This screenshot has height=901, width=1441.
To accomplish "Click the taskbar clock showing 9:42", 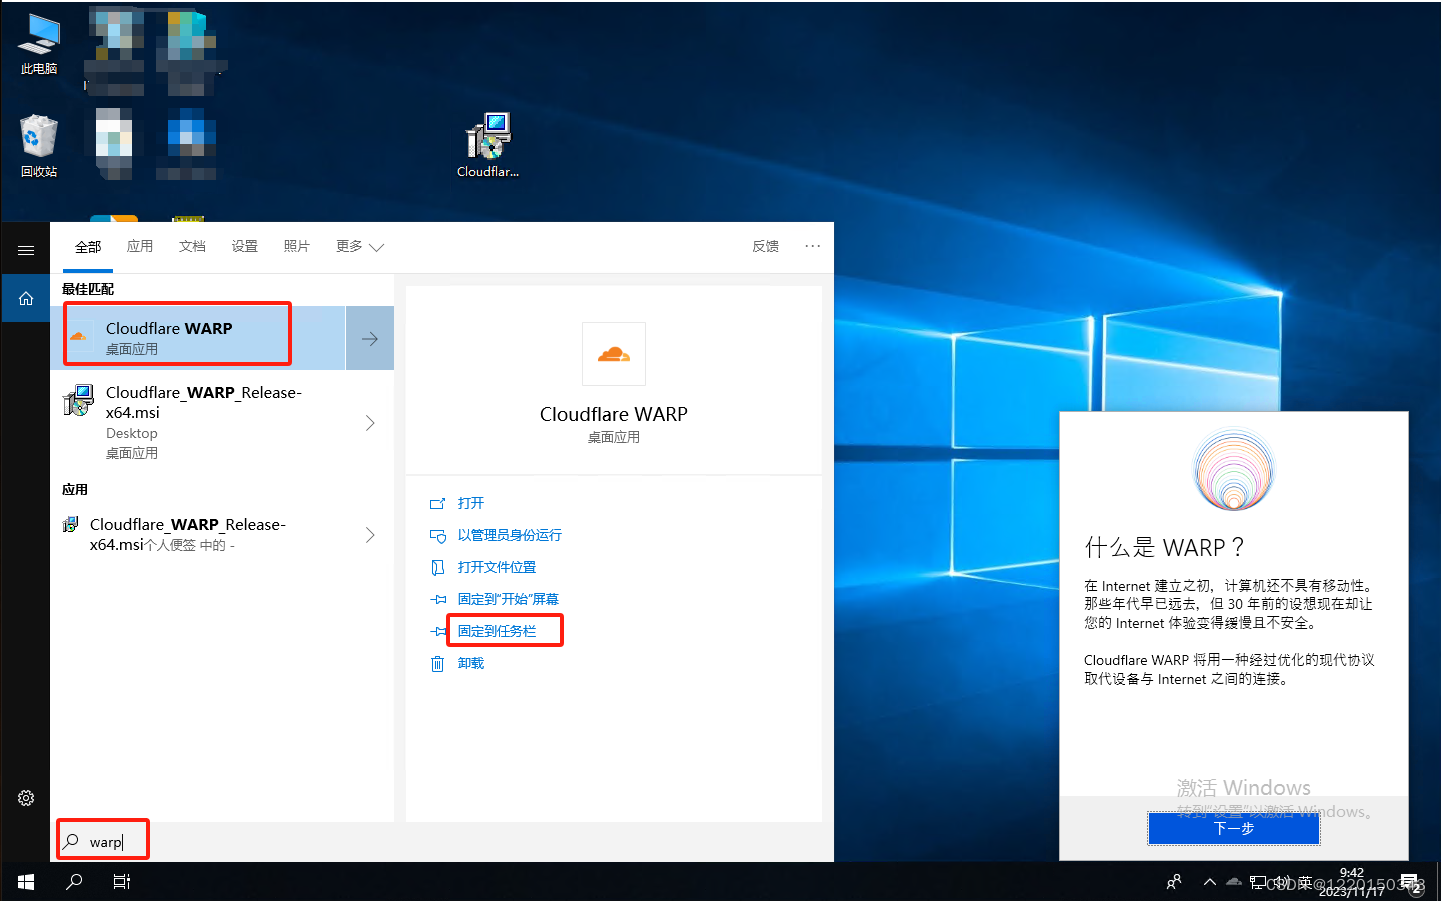I will 1352,882.
